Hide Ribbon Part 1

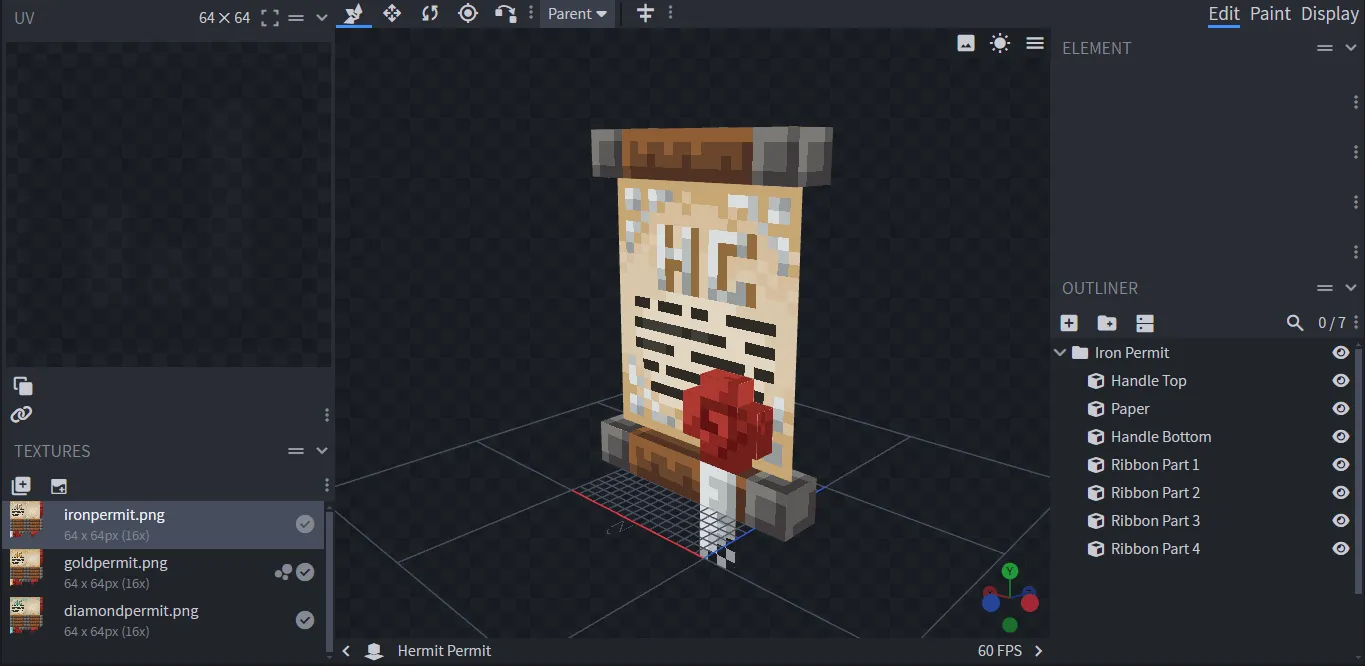point(1341,464)
